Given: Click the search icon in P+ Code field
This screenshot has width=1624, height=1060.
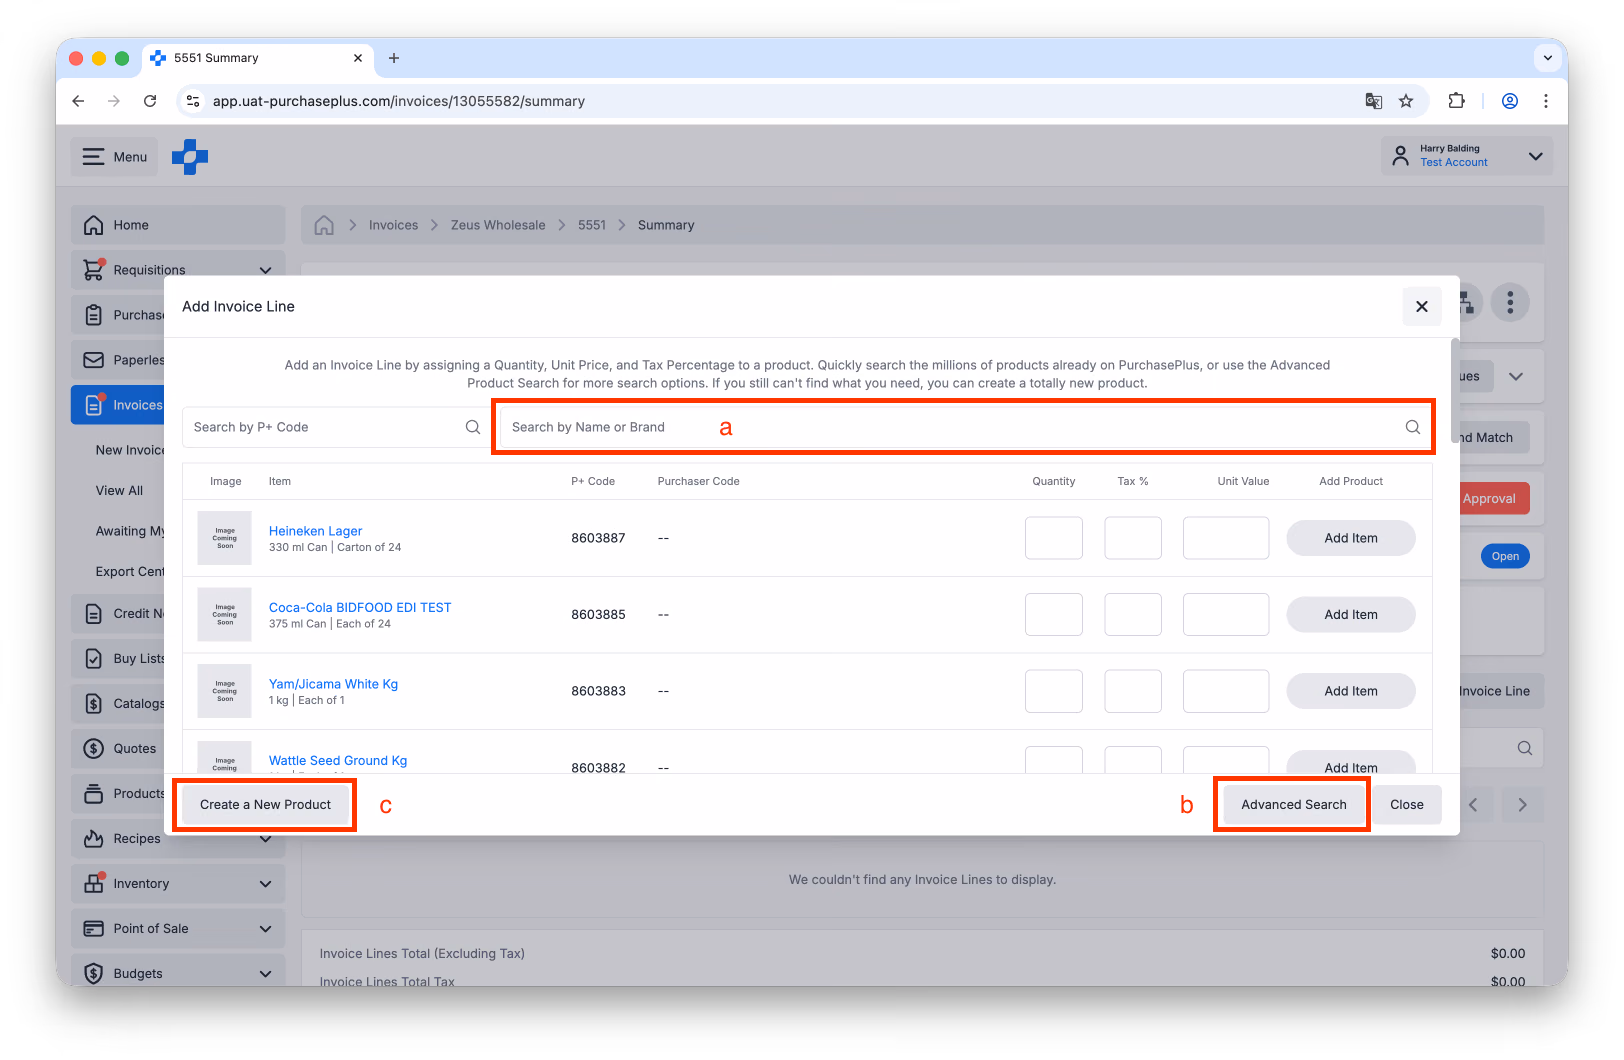Looking at the screenshot, I should pos(473,427).
